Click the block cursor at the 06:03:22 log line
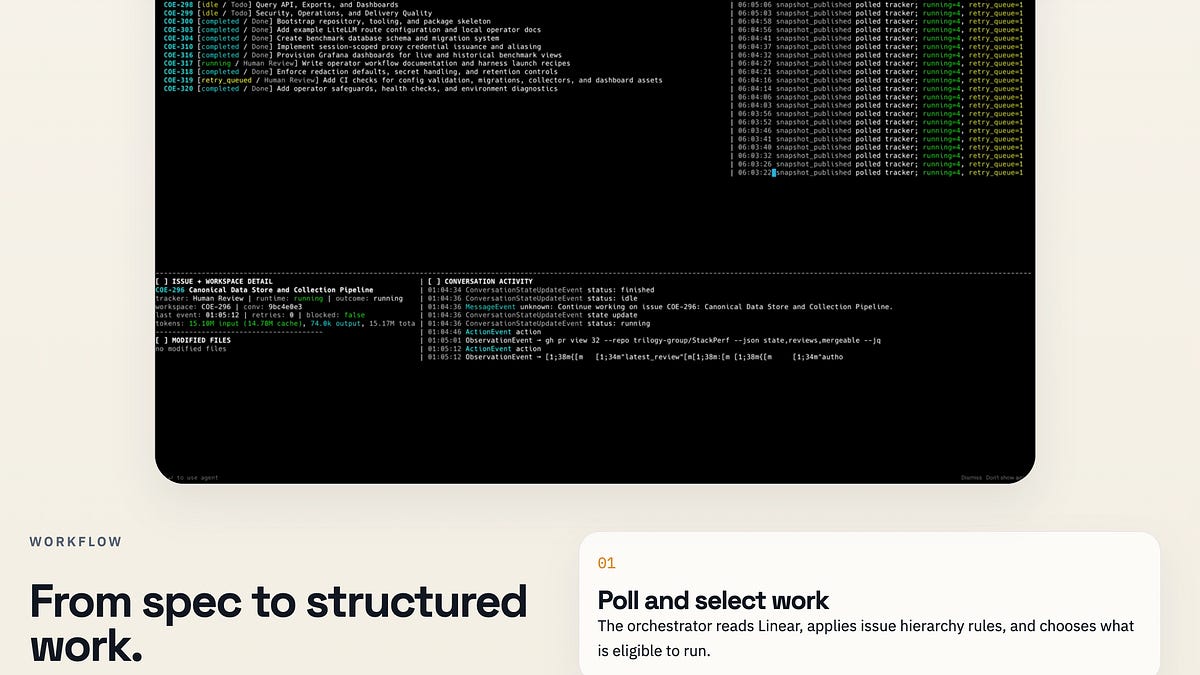Viewport: 1200px width, 675px height. pyautogui.click(x=772, y=171)
